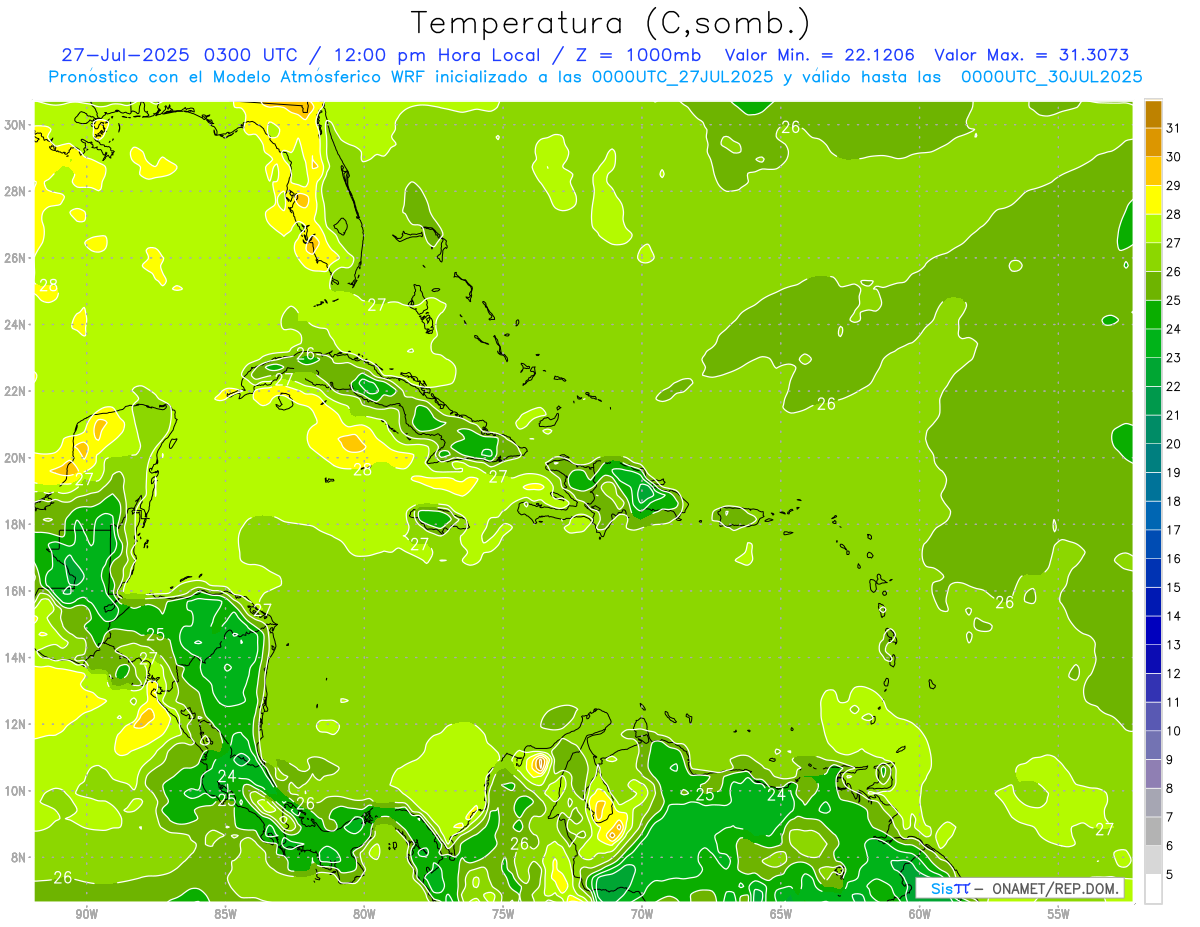Click the 20N latitude axis label

(x=14, y=458)
